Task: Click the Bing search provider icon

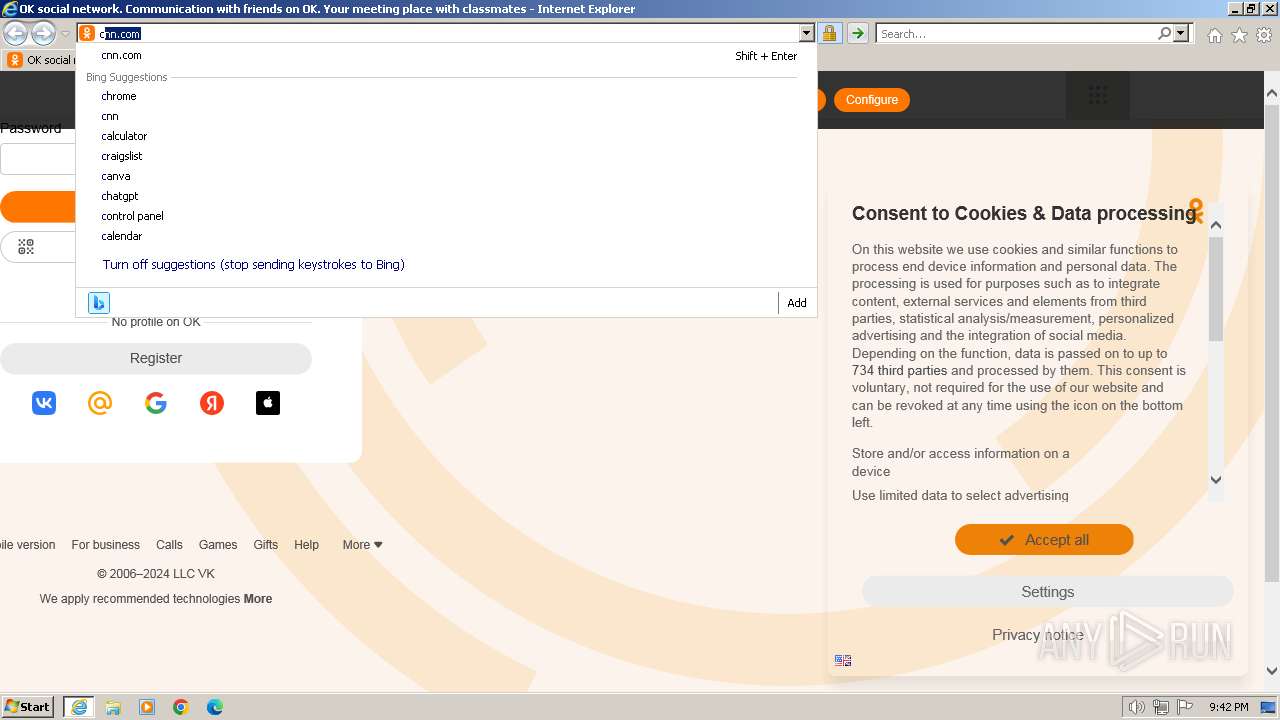Action: click(x=99, y=303)
